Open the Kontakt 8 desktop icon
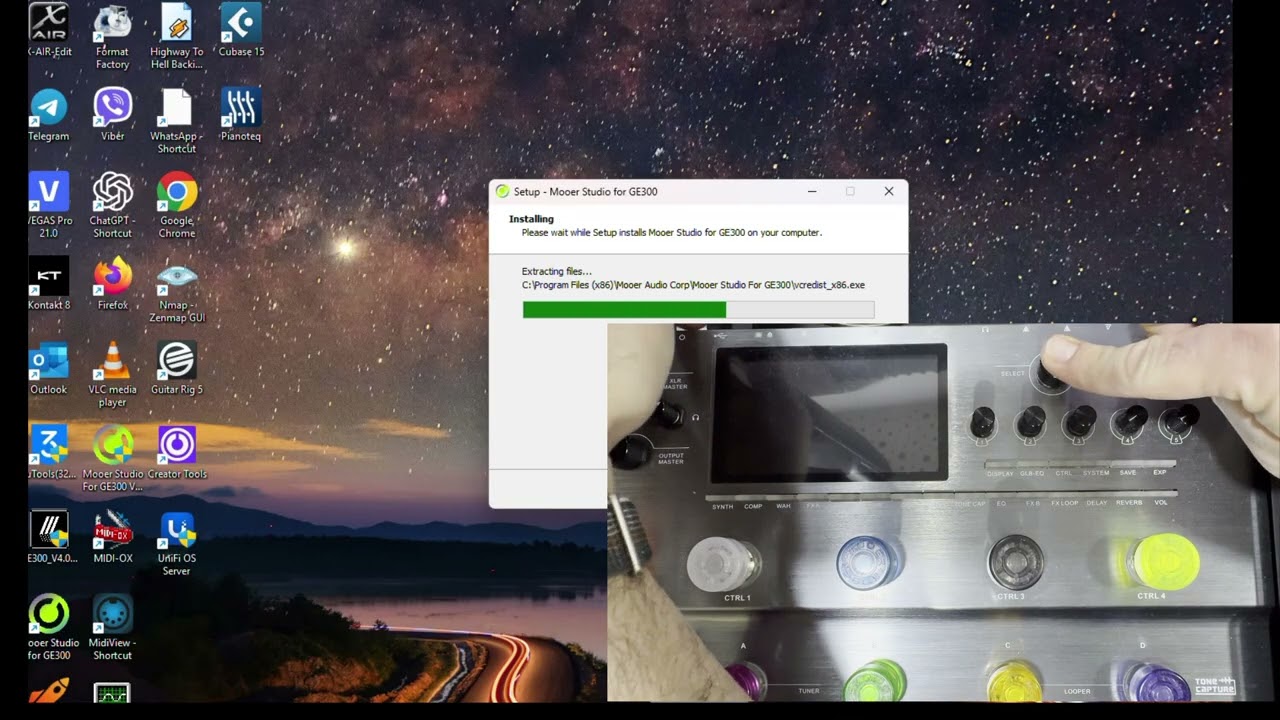 [x=49, y=284]
